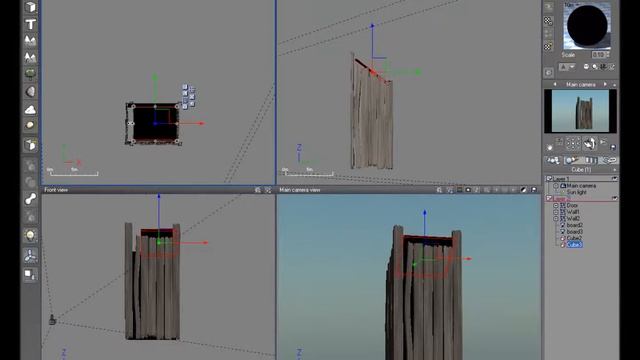The image size is (640, 360).
Task: Select the planet/sphere object tool
Action: point(30,125)
